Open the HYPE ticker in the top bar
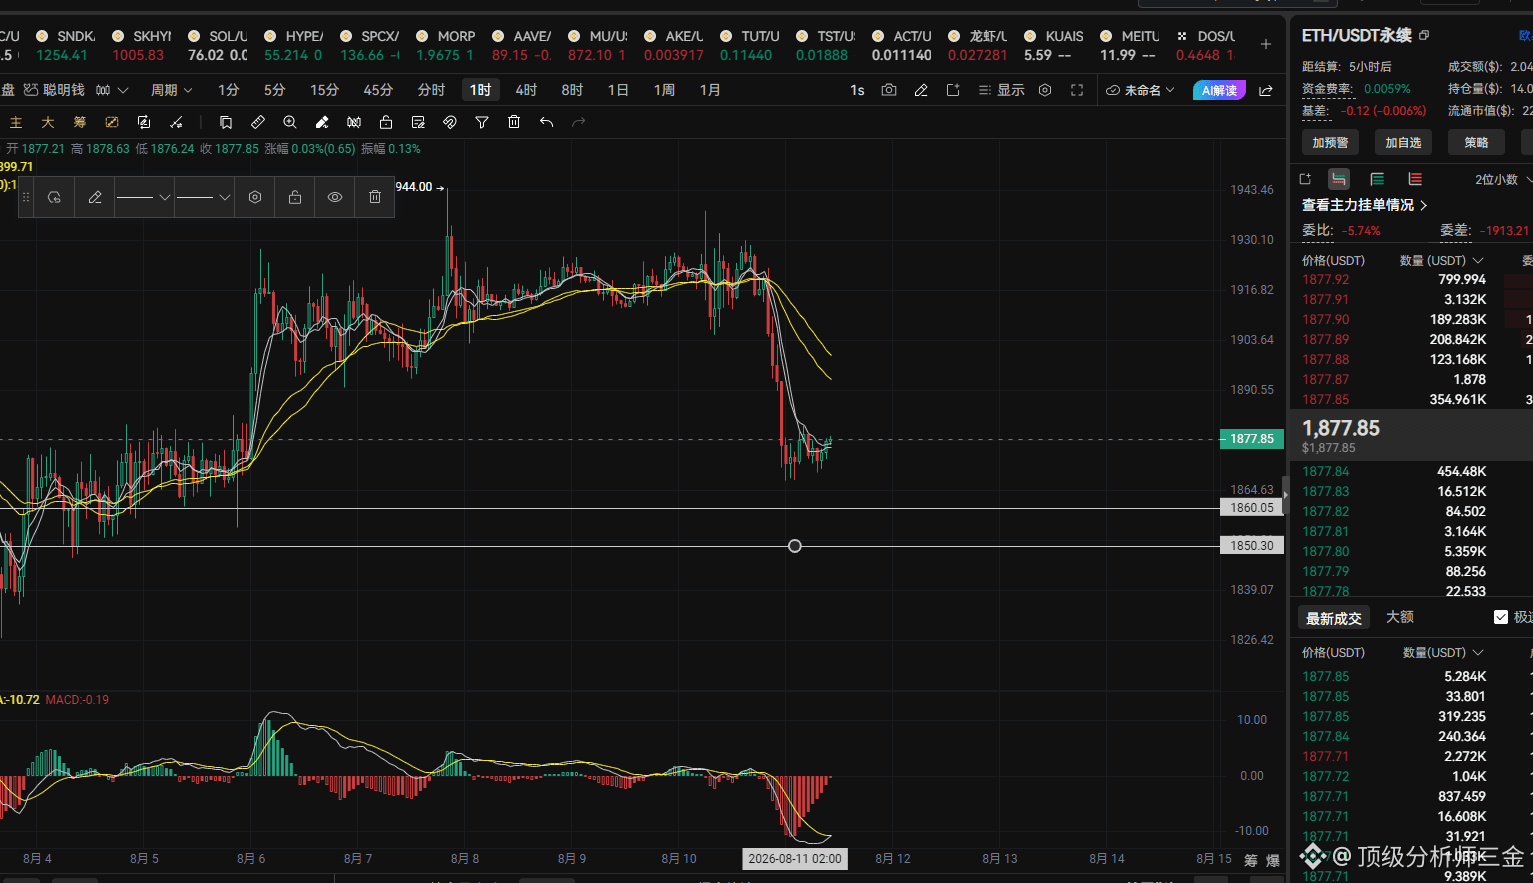 pos(294,45)
